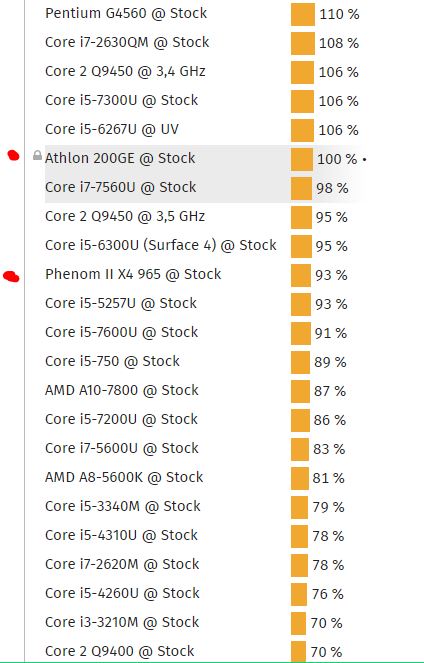
Task: Click the 70 % bar for Core i3-3210M
Action: tap(298, 623)
